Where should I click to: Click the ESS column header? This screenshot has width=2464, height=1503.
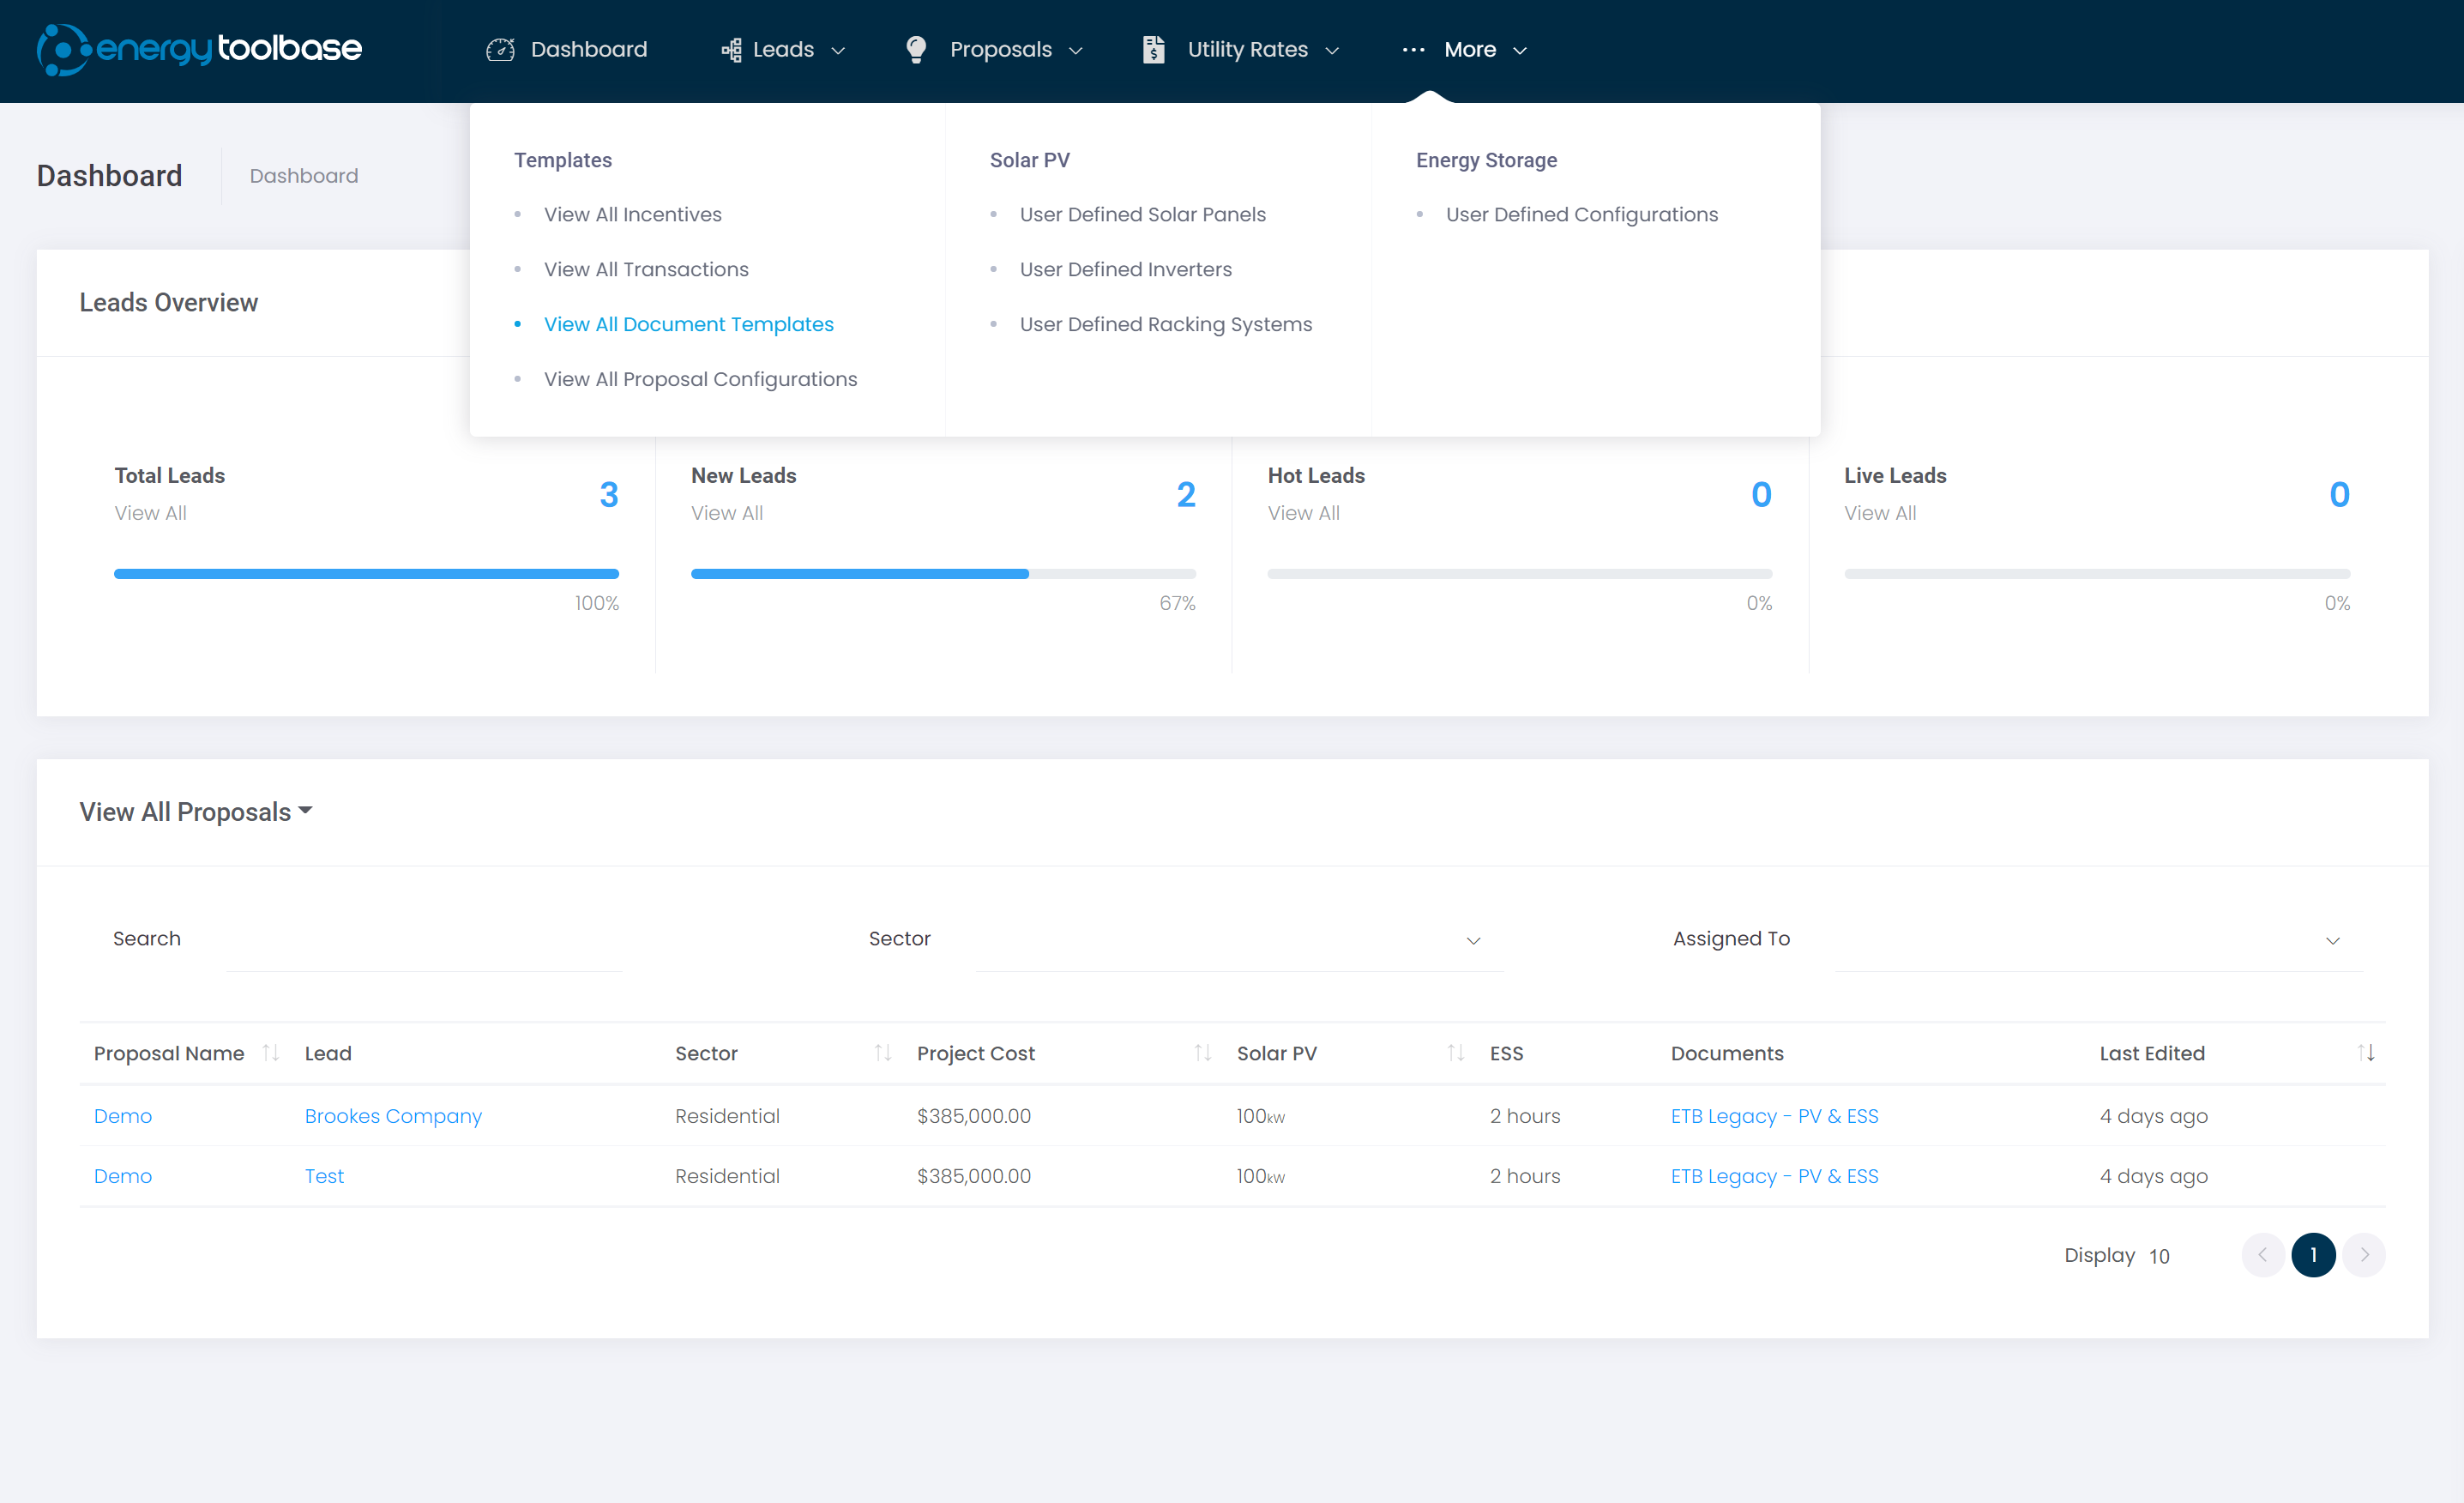point(1506,1053)
